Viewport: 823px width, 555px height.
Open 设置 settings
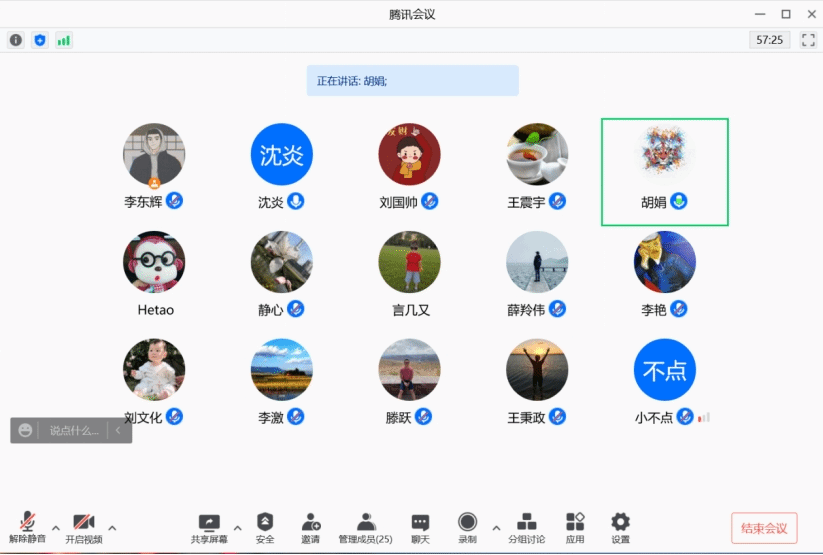pos(620,527)
